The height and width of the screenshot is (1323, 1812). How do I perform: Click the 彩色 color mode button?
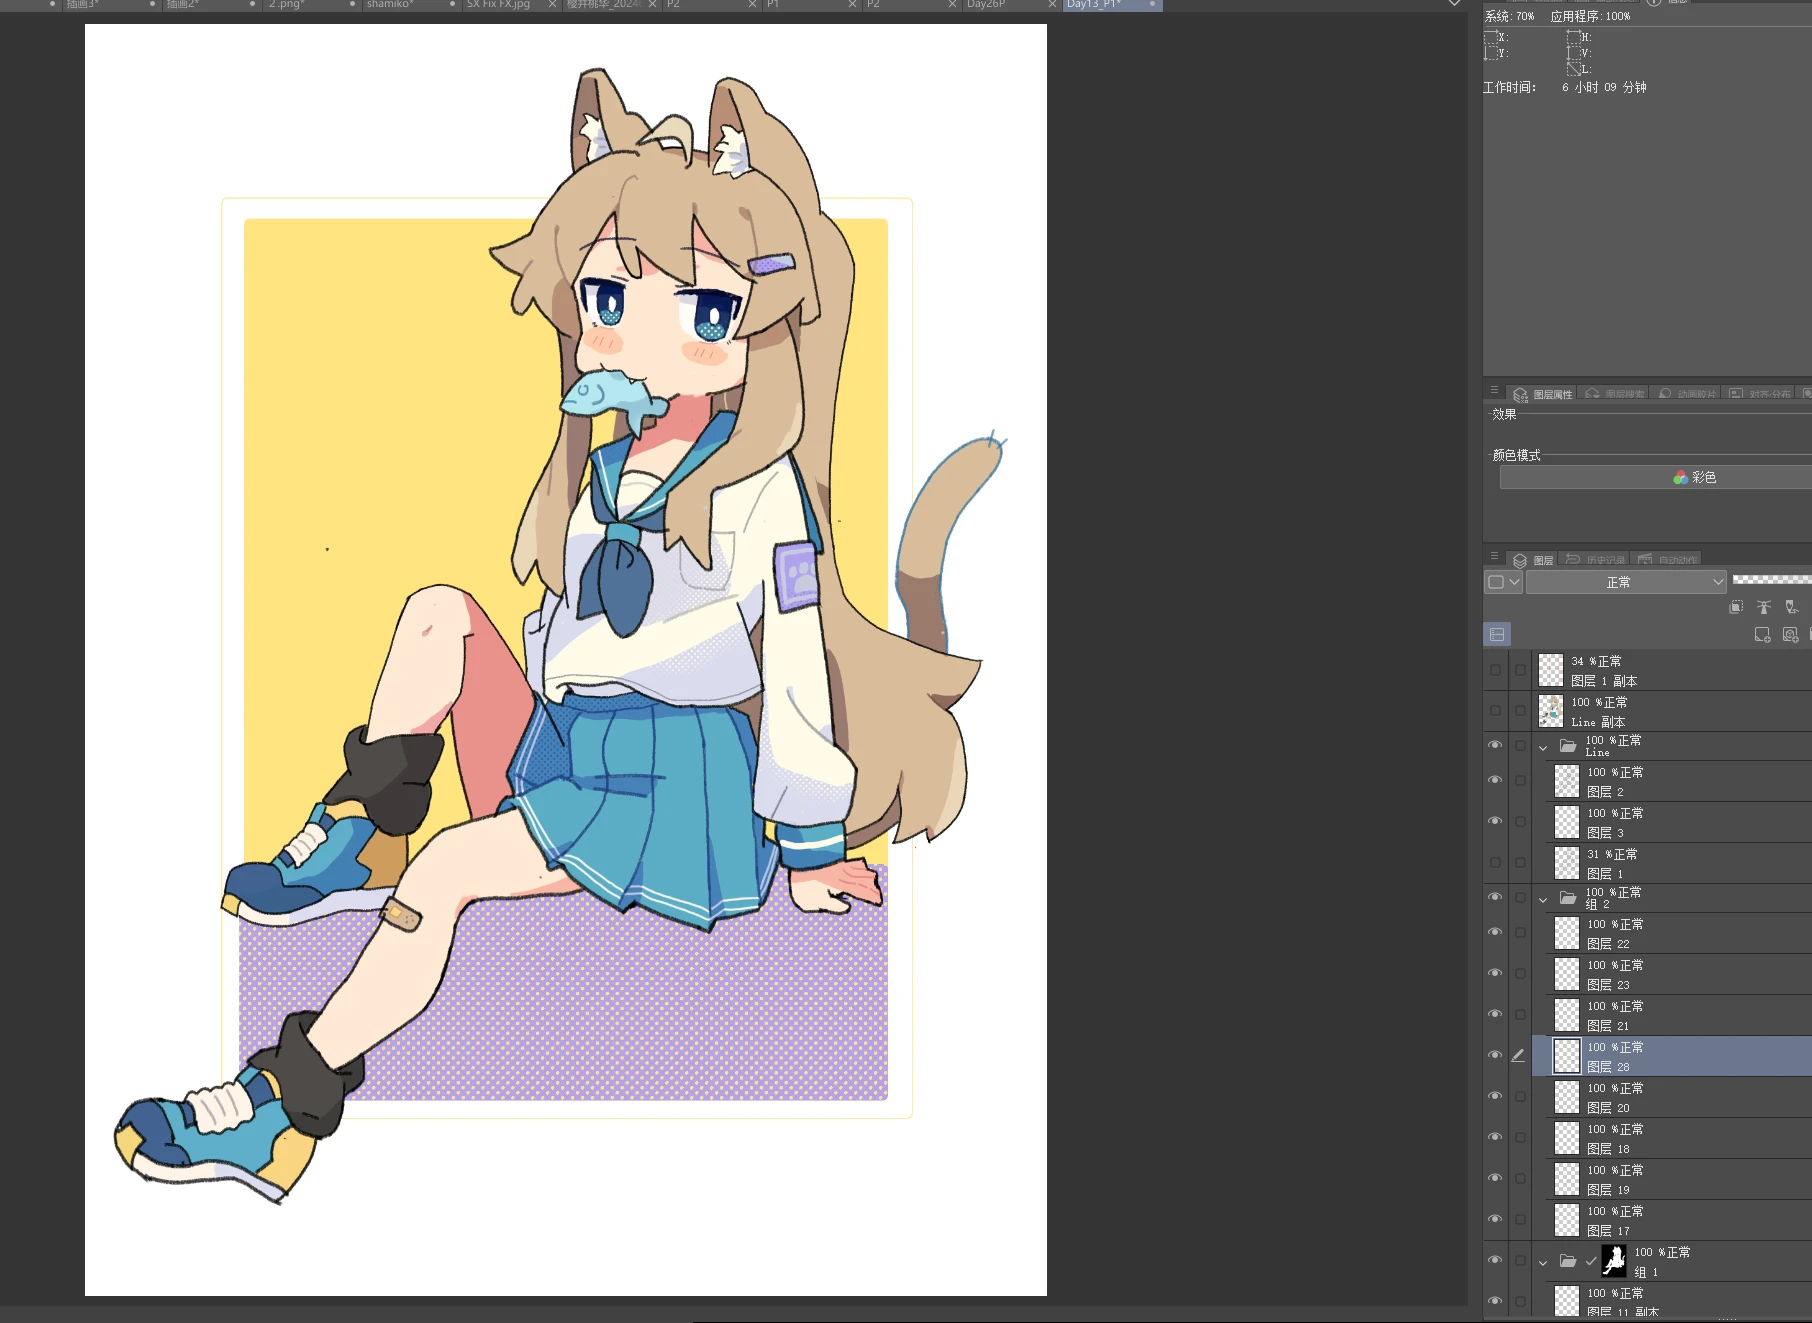point(1656,478)
